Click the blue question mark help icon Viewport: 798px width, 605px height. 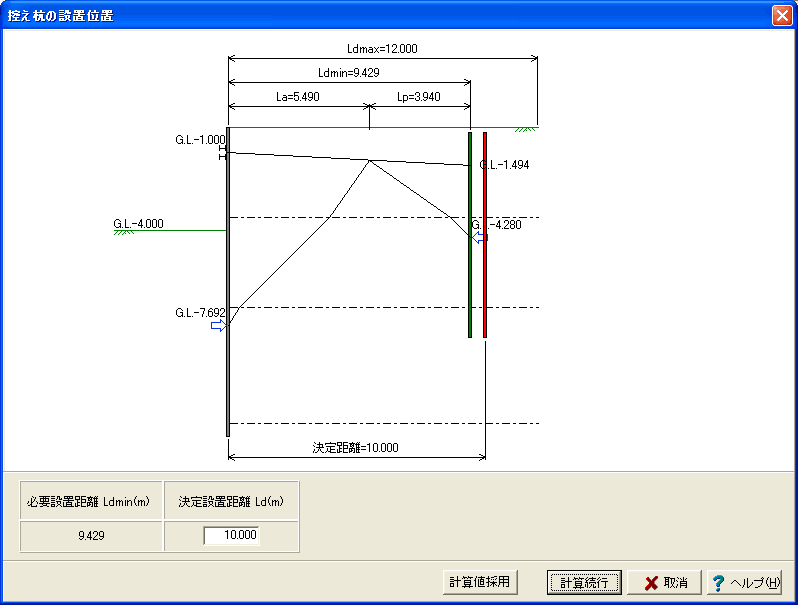click(x=718, y=583)
